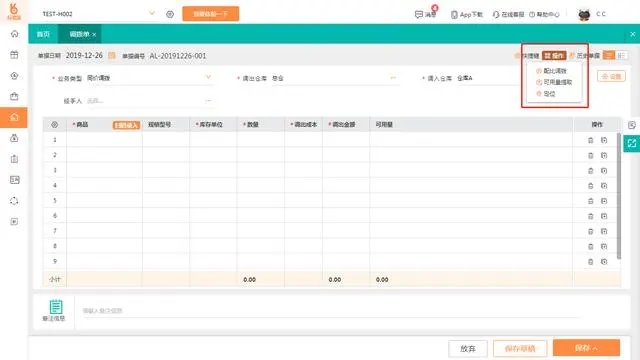Viewport: 640px width, 360px height.
Task: Open the 备注信息 notes icon
Action: pos(56,307)
